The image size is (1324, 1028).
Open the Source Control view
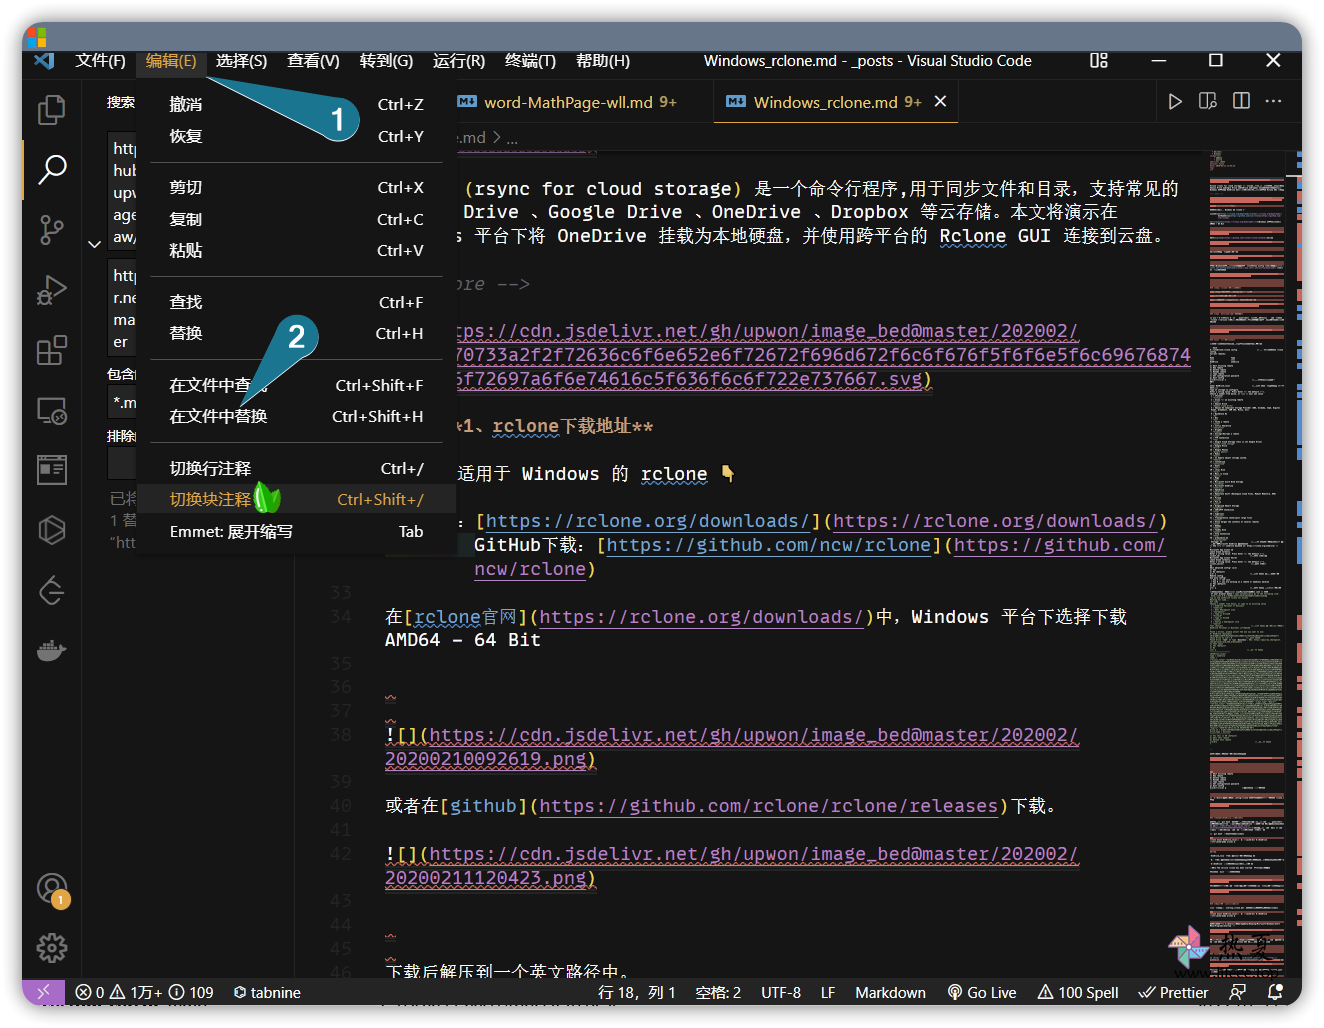(x=52, y=230)
